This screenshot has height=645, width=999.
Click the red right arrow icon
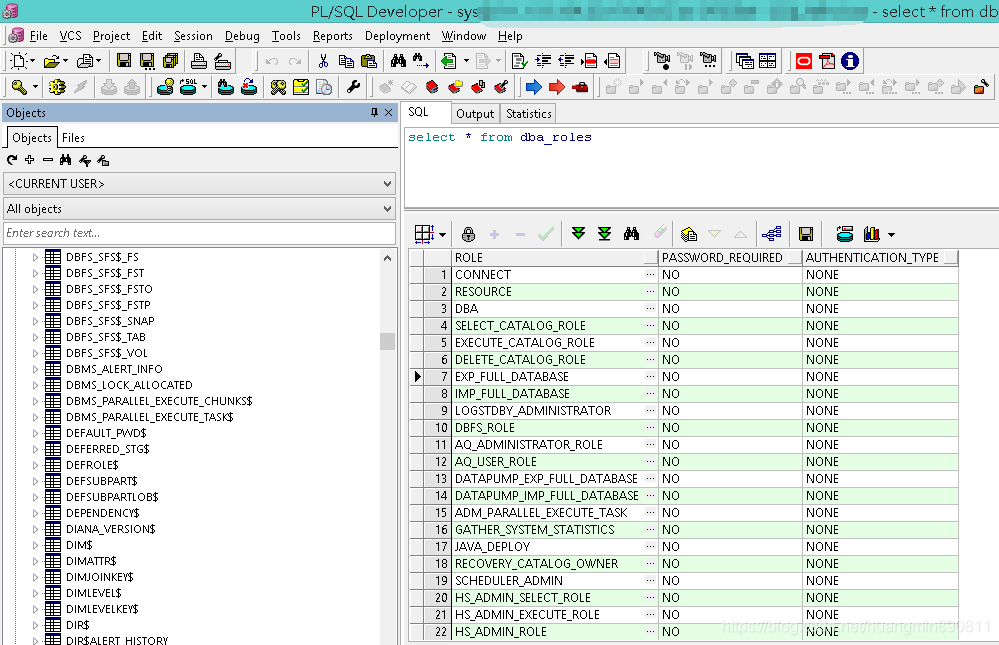tap(557, 87)
